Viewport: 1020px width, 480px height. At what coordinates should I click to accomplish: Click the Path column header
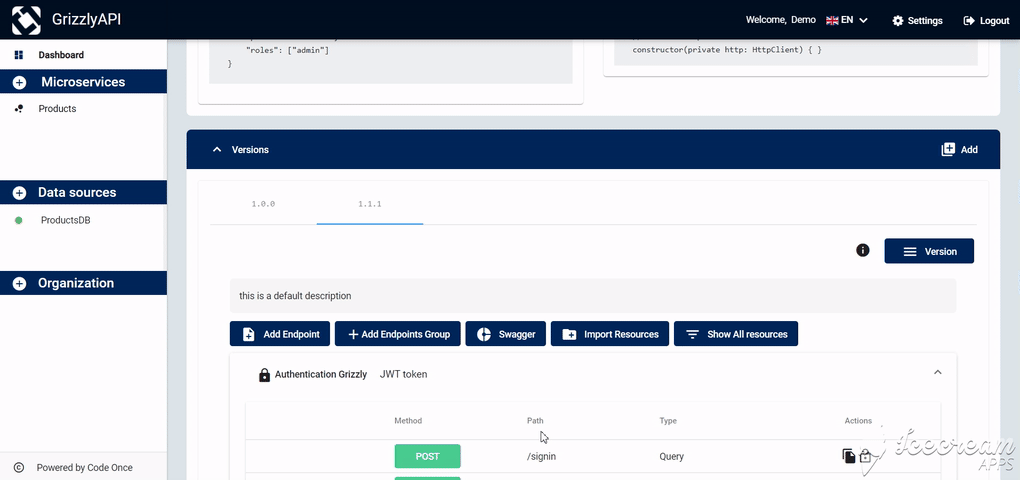point(535,421)
